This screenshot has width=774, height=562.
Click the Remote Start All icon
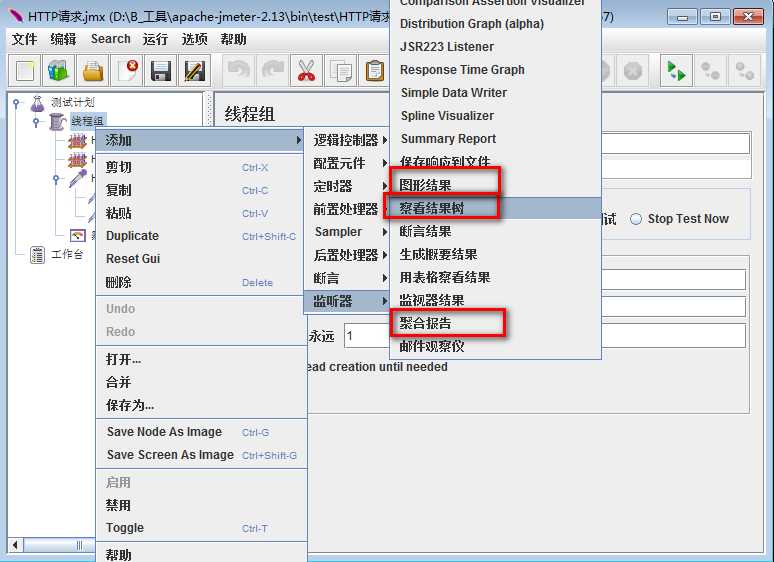pos(676,71)
